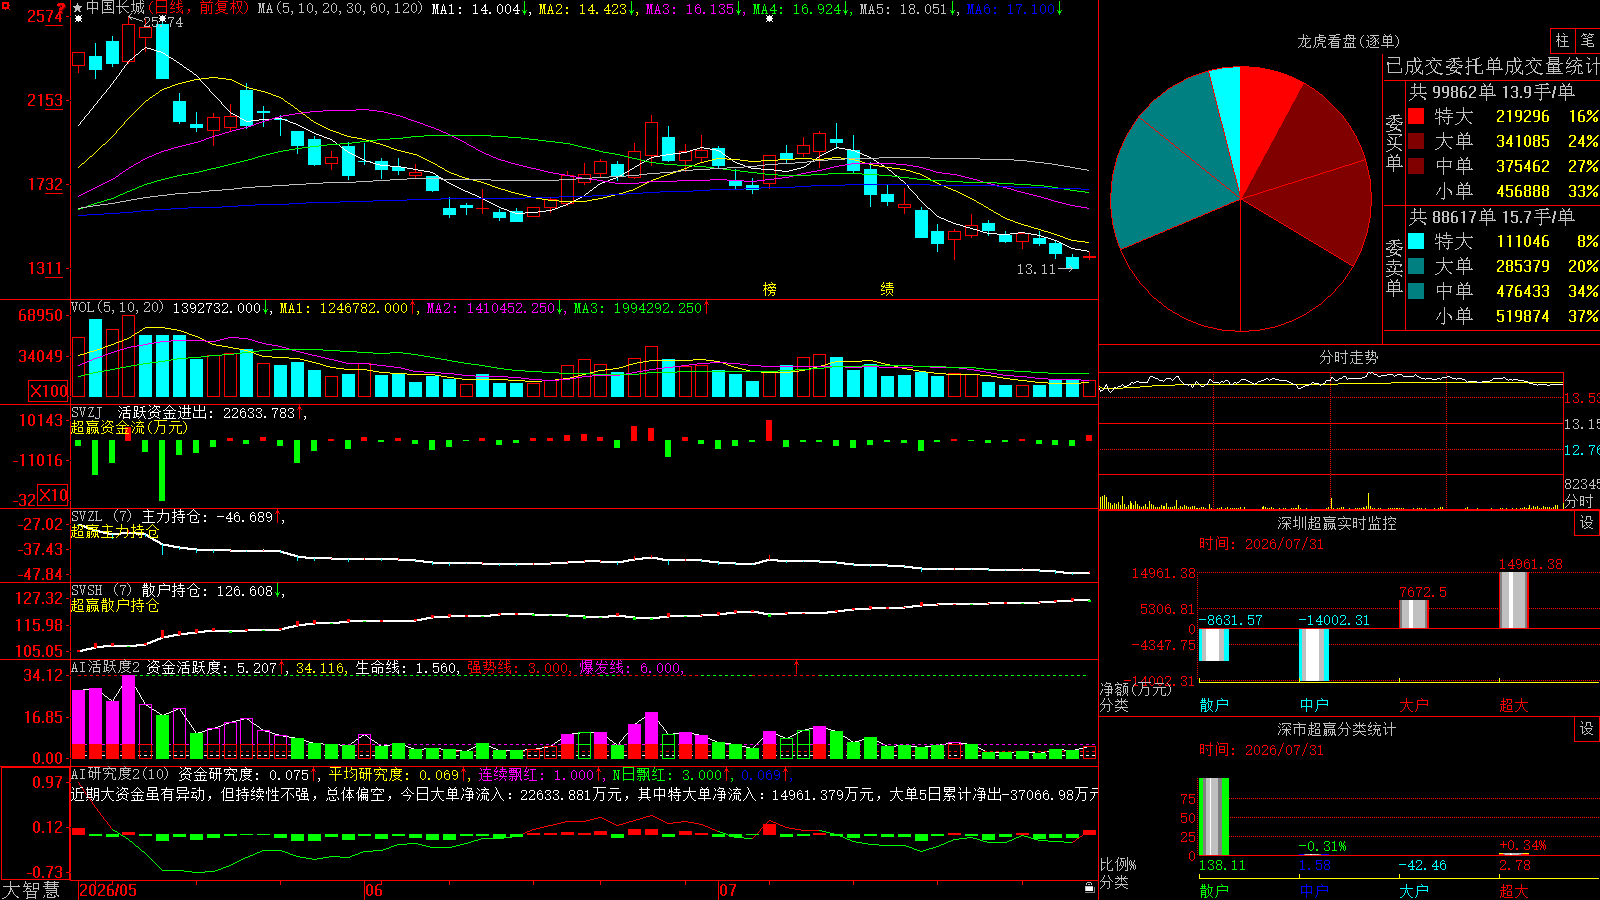Click the 绩 marker on the K-line chart

pyautogui.click(x=887, y=289)
